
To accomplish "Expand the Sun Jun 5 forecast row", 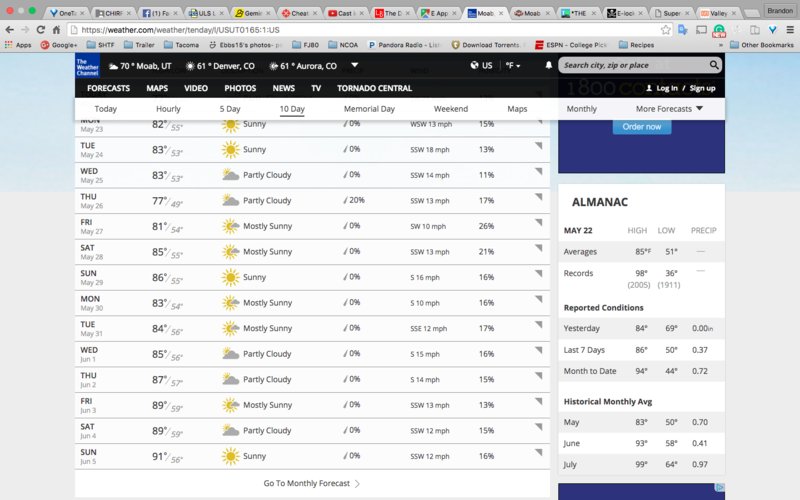I will click(538, 453).
